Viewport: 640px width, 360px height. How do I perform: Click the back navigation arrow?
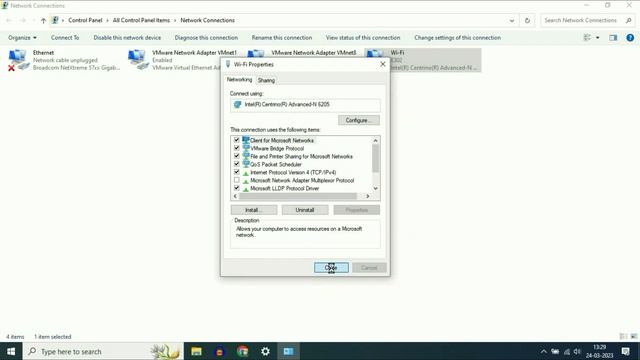(x=9, y=20)
